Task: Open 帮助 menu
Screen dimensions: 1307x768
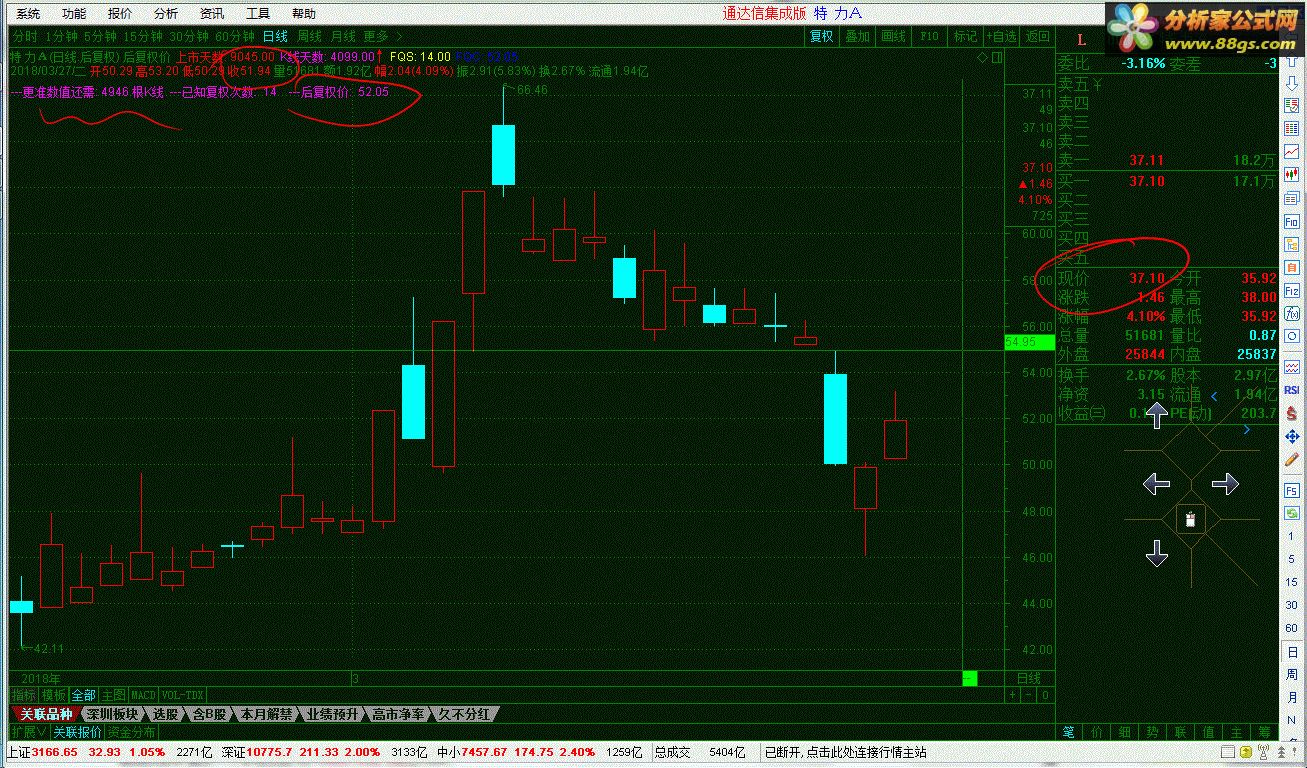Action: point(304,14)
